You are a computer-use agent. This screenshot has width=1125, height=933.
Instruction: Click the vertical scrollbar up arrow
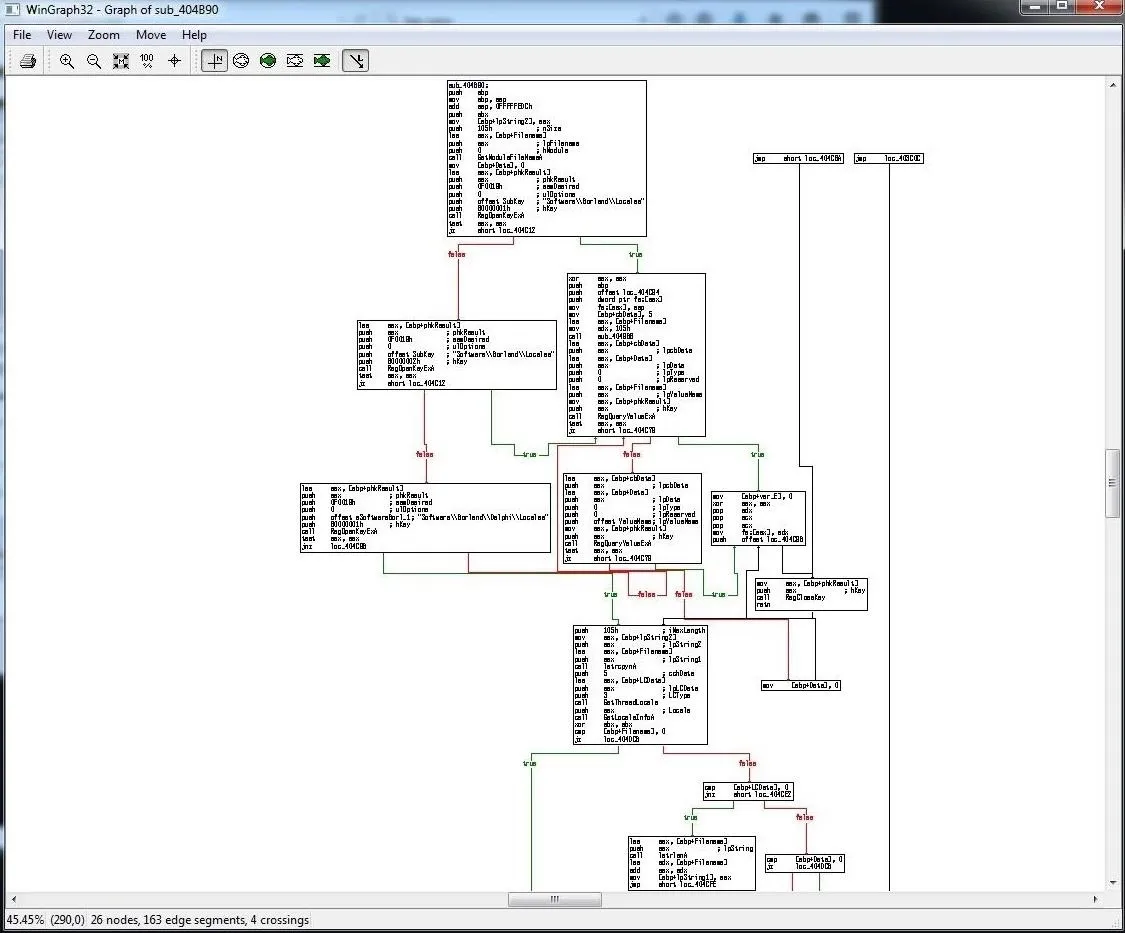(x=1113, y=84)
